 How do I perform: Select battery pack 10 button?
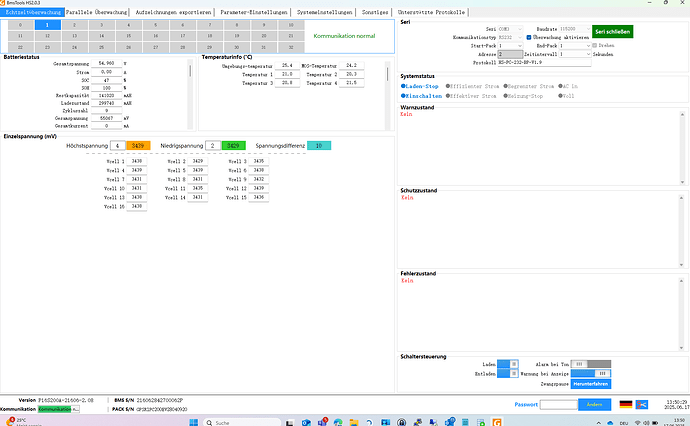click(x=290, y=25)
